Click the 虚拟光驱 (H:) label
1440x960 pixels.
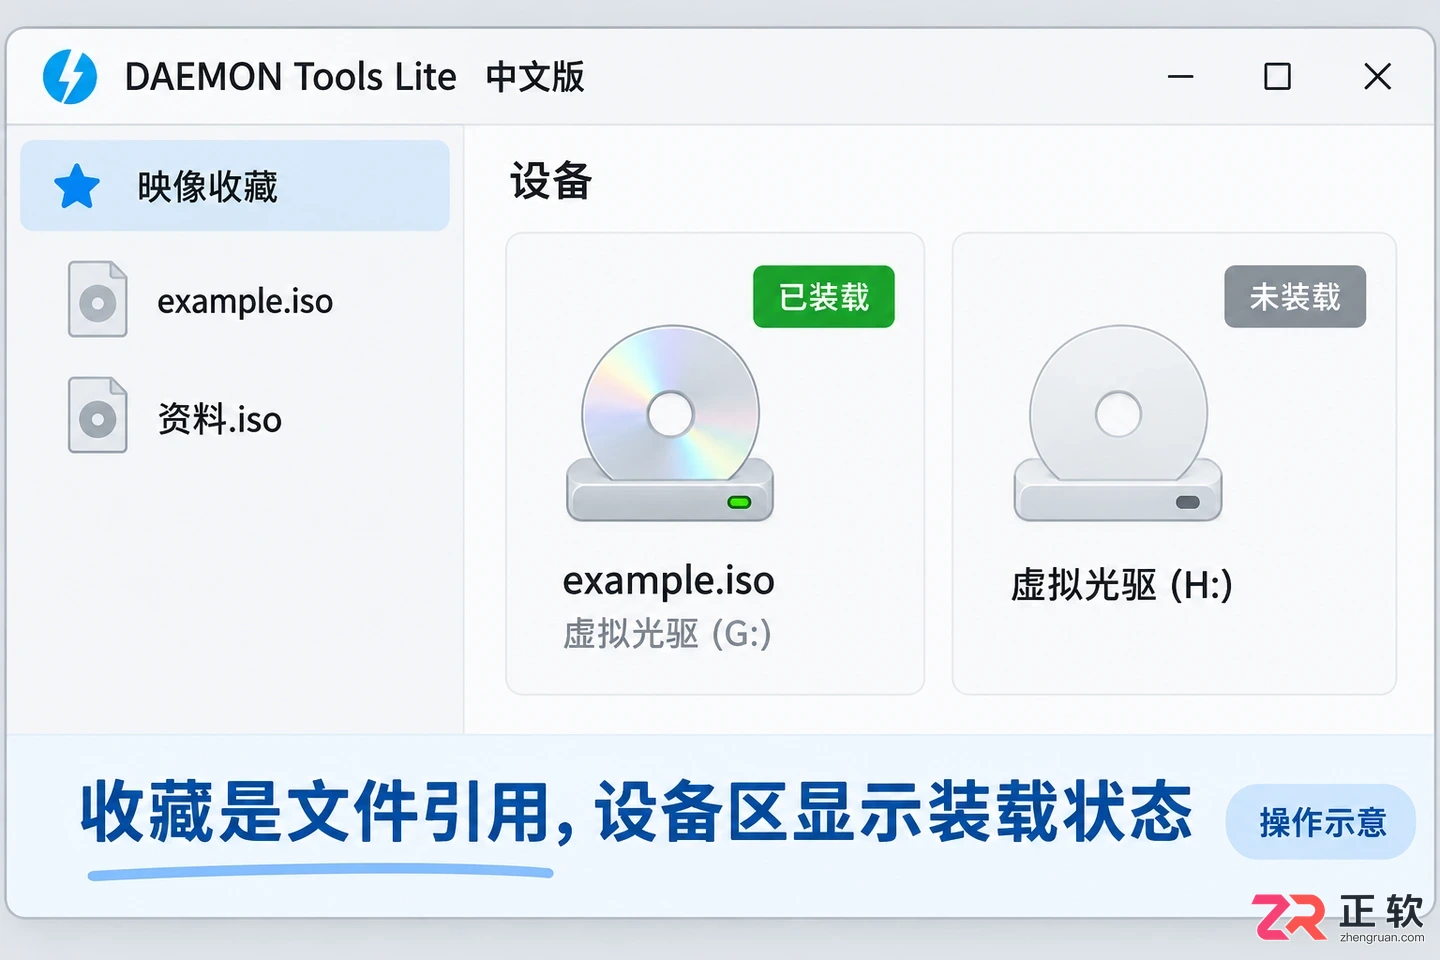(x=1121, y=585)
